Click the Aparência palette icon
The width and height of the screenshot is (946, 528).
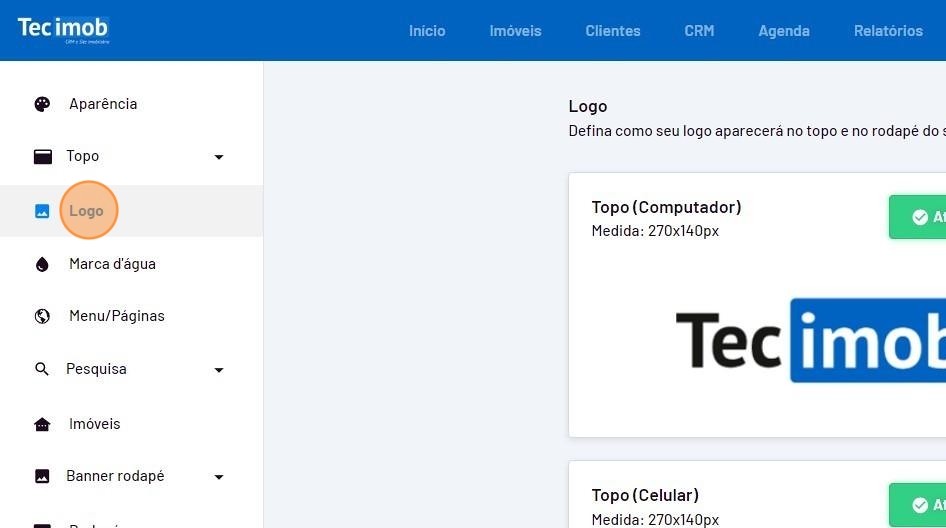(x=42, y=104)
